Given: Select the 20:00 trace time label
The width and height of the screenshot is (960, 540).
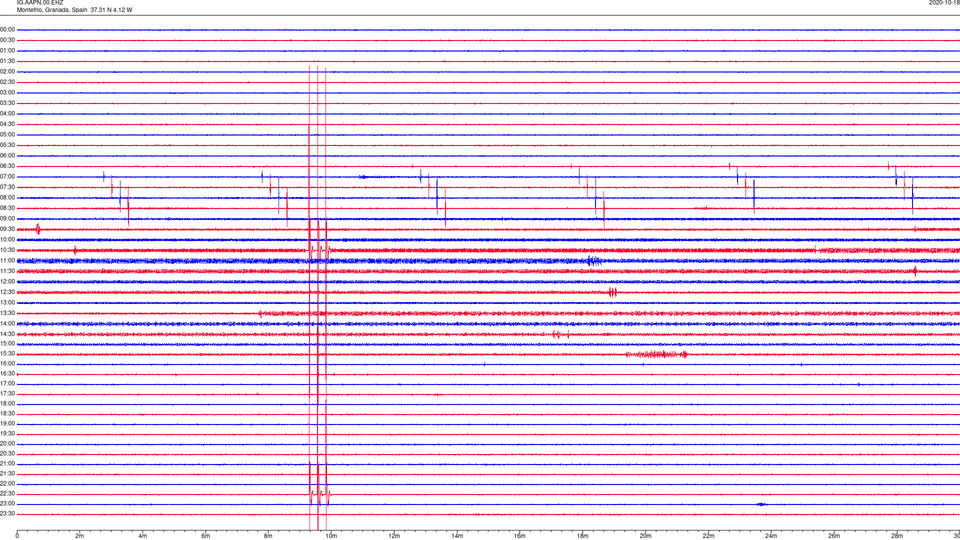Looking at the screenshot, I should point(7,444).
